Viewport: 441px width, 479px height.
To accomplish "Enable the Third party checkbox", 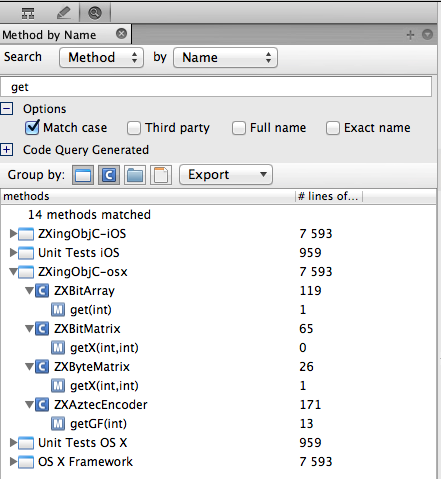I will pos(134,128).
